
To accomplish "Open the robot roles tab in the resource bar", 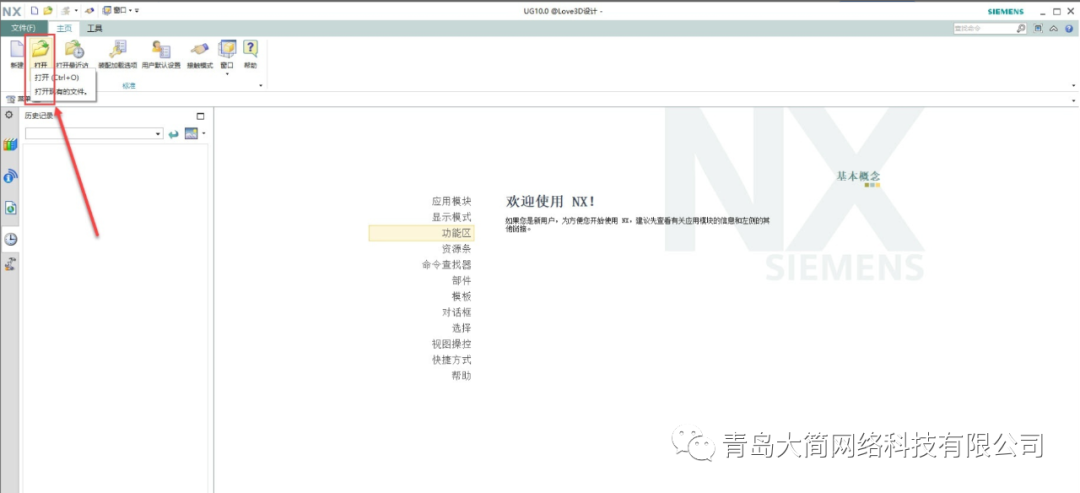I will (10, 264).
